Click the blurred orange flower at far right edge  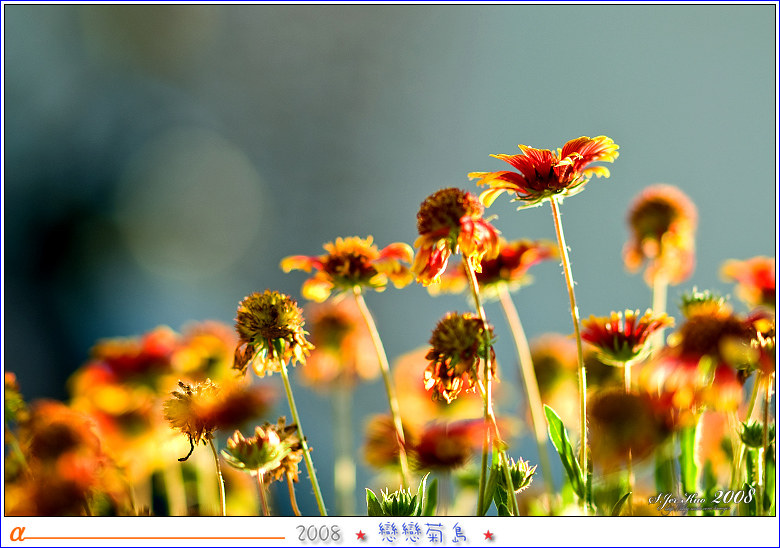click(x=752, y=280)
